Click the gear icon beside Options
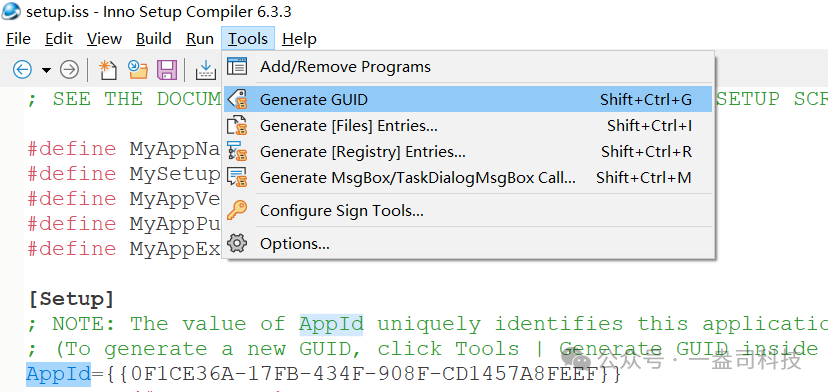 (237, 244)
